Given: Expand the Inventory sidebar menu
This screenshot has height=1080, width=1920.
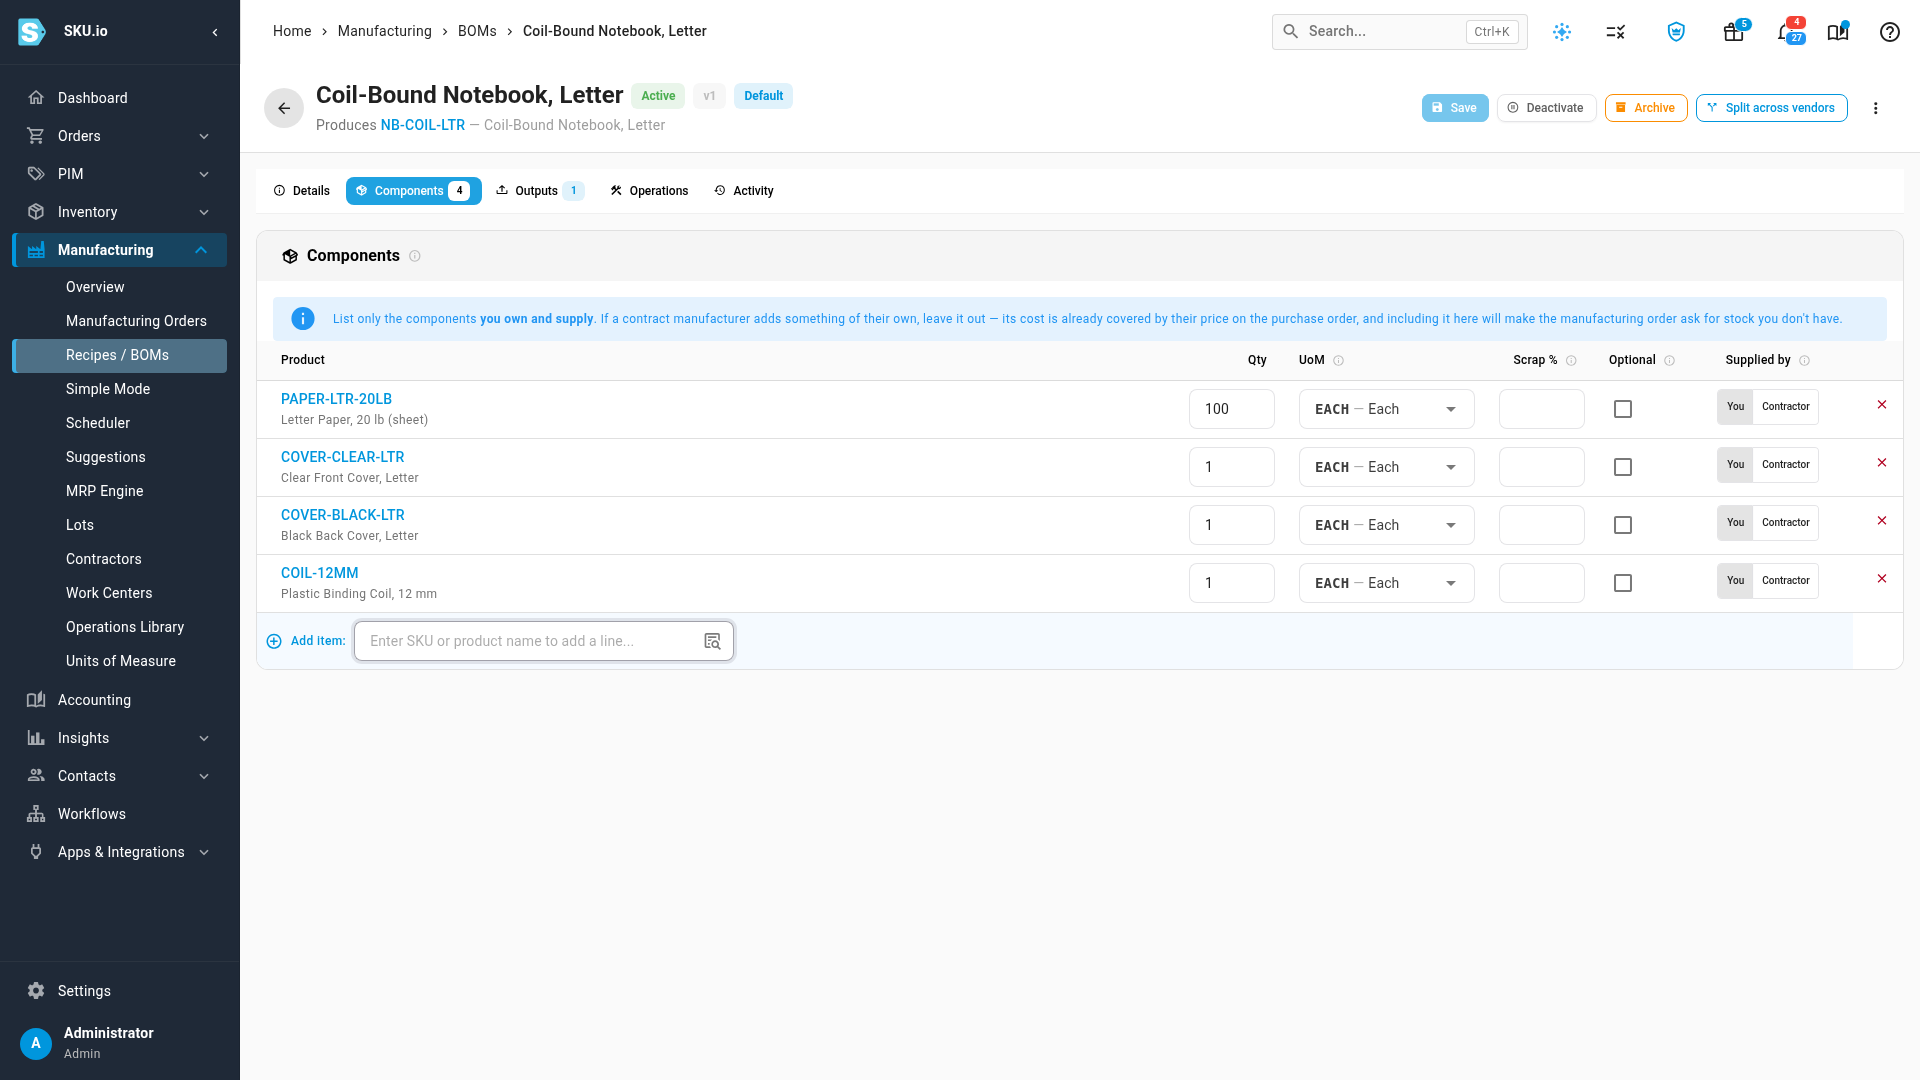Looking at the screenshot, I should pos(119,212).
